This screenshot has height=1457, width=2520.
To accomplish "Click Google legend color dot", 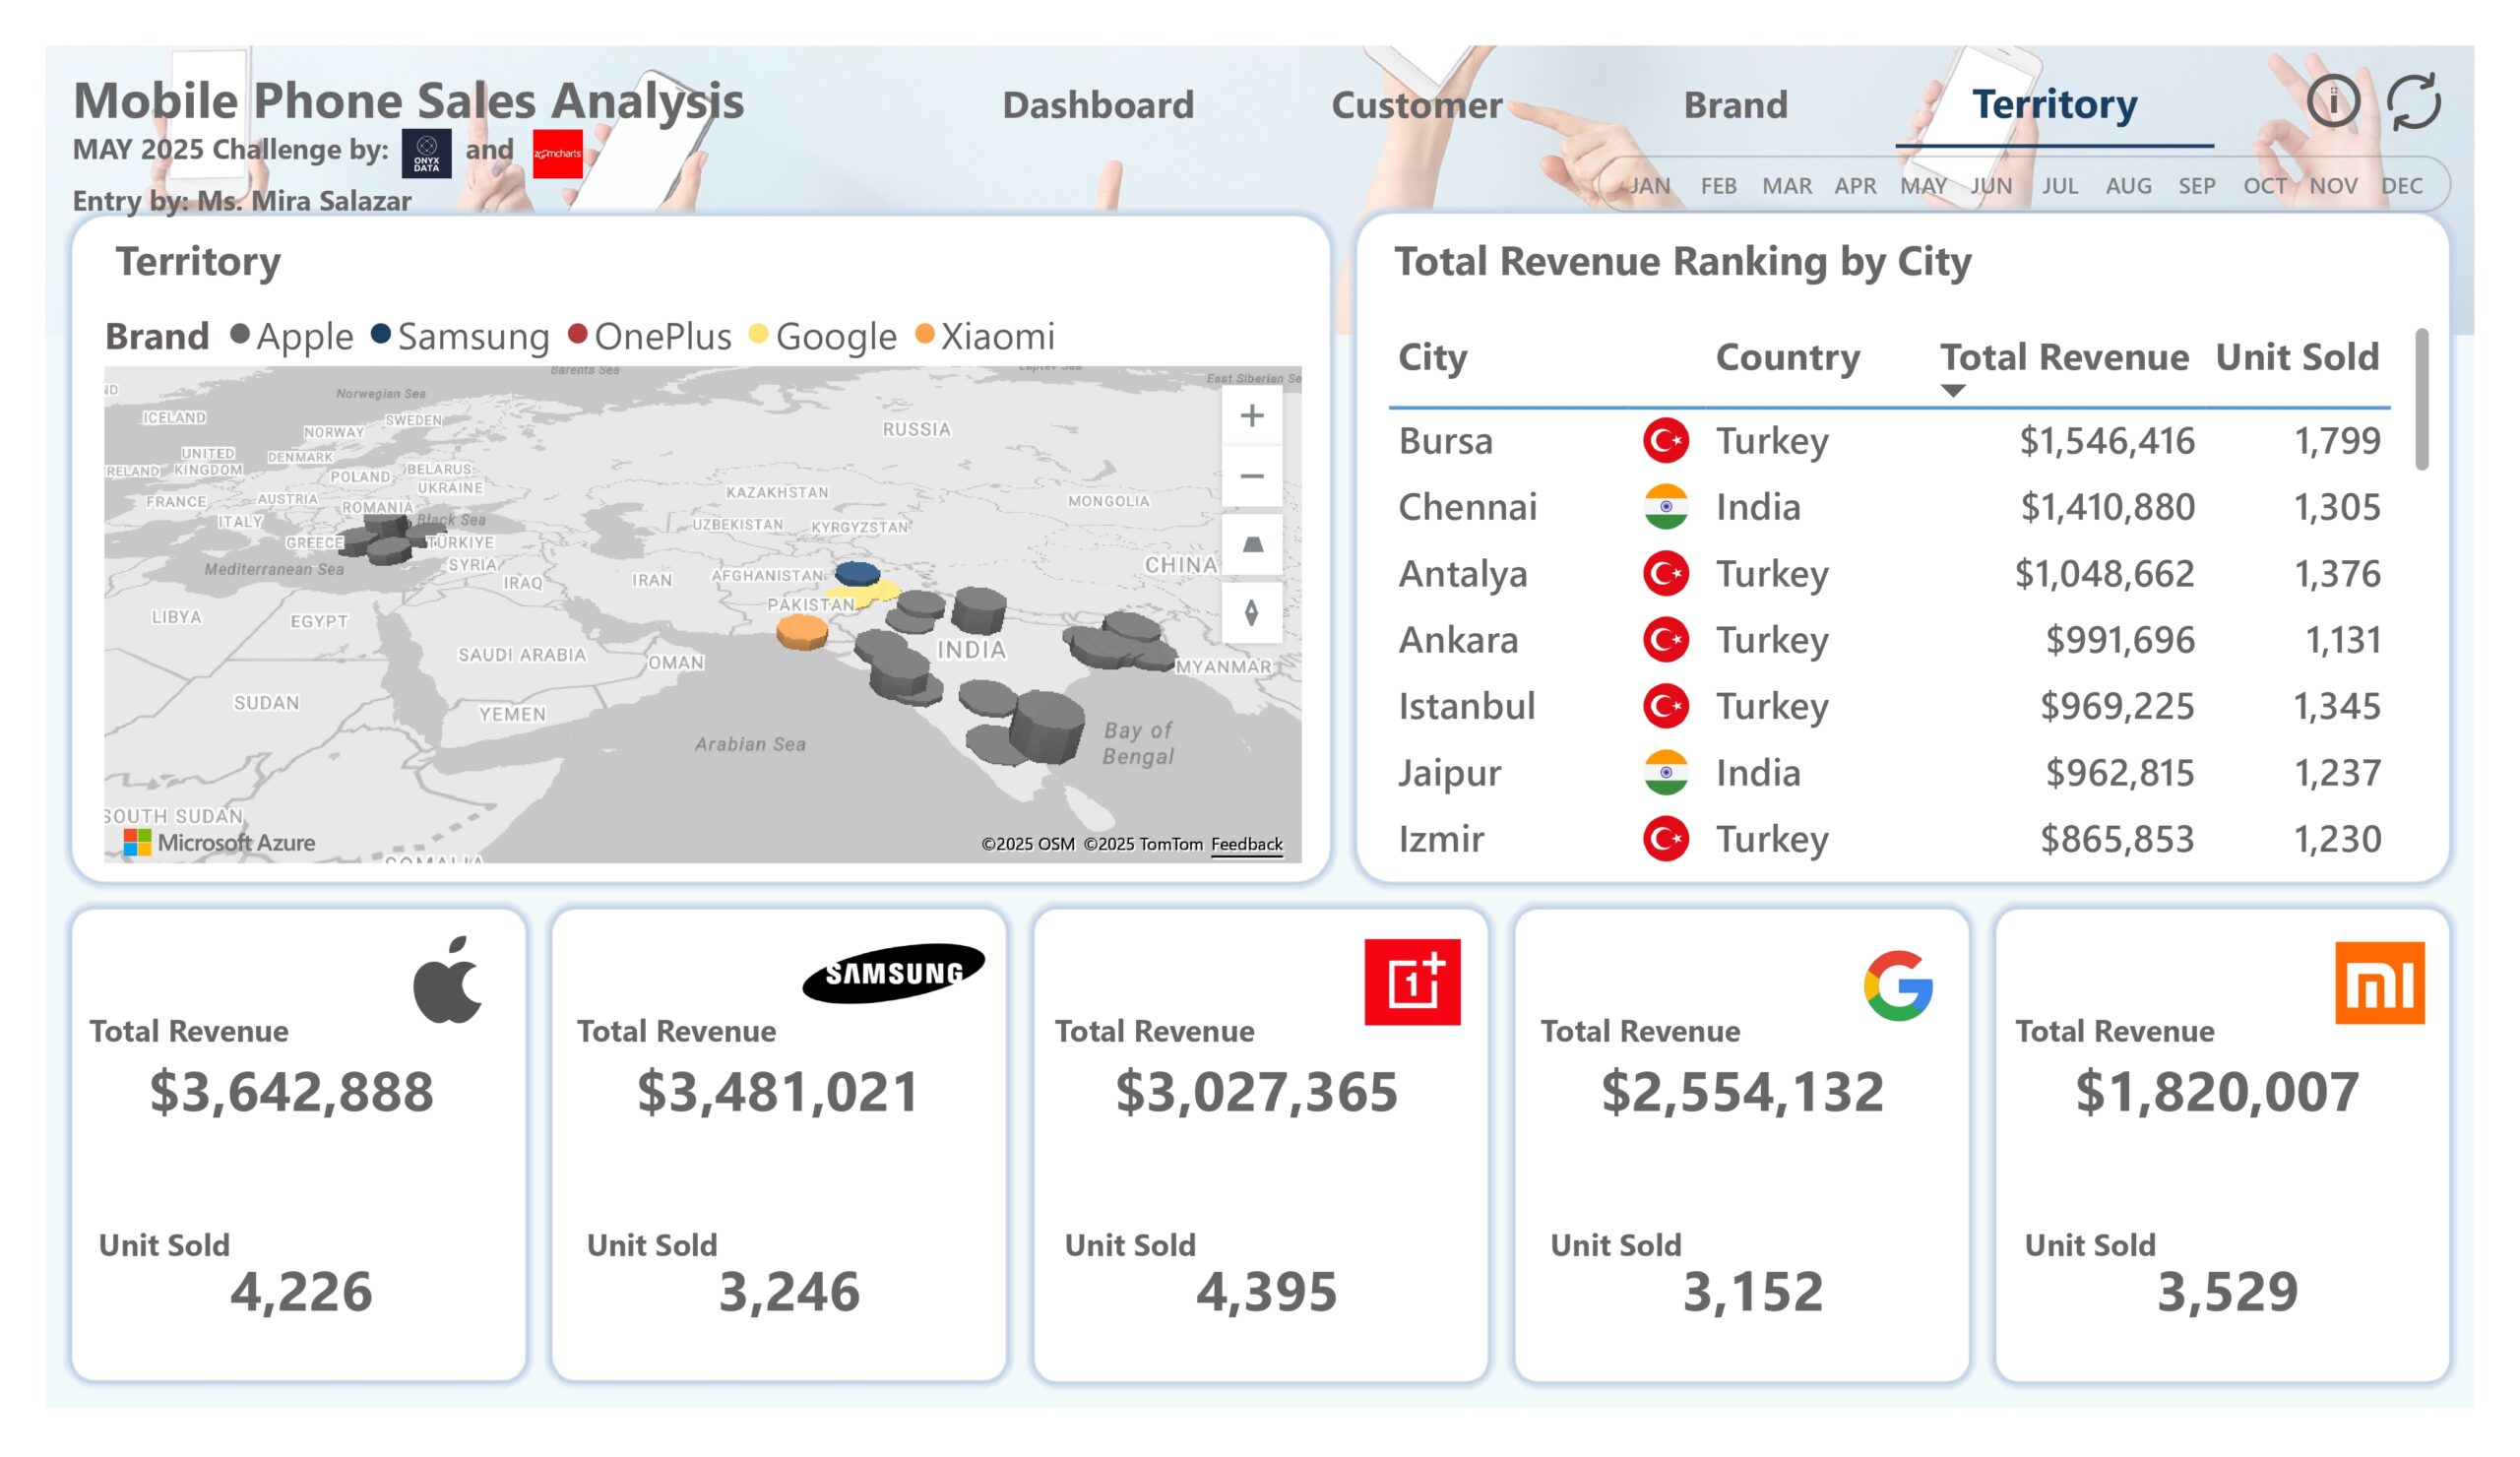I will (758, 334).
